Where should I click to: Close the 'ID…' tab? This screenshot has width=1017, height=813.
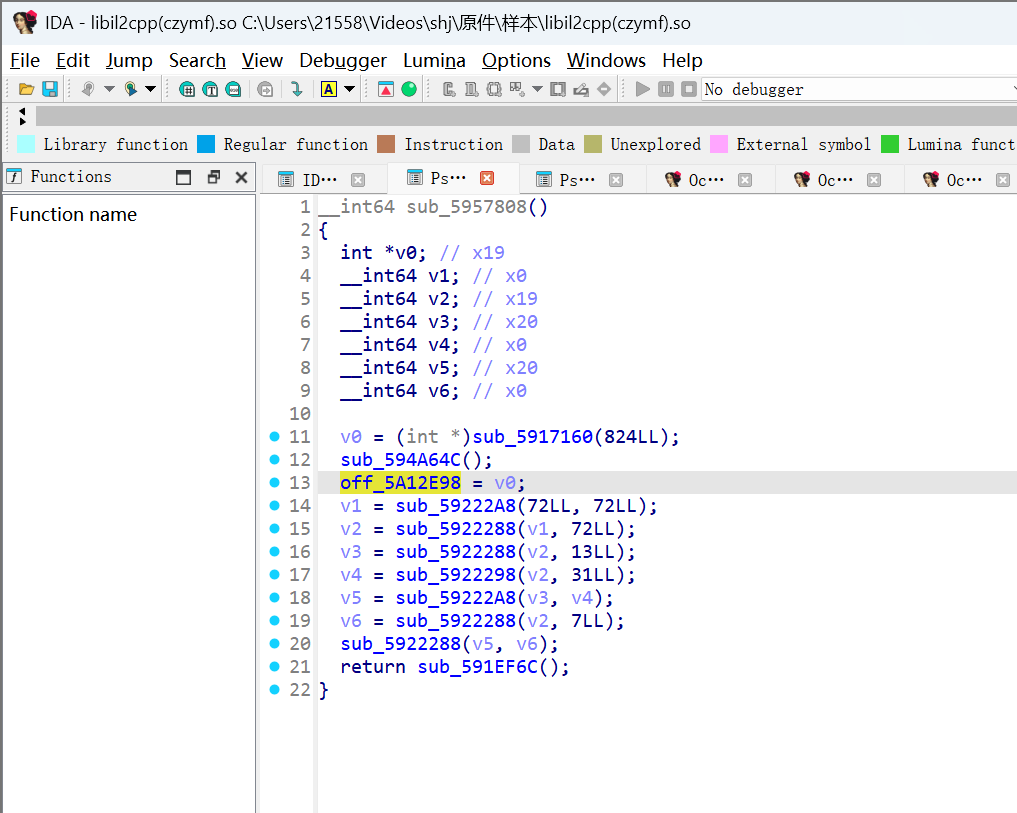pos(358,180)
